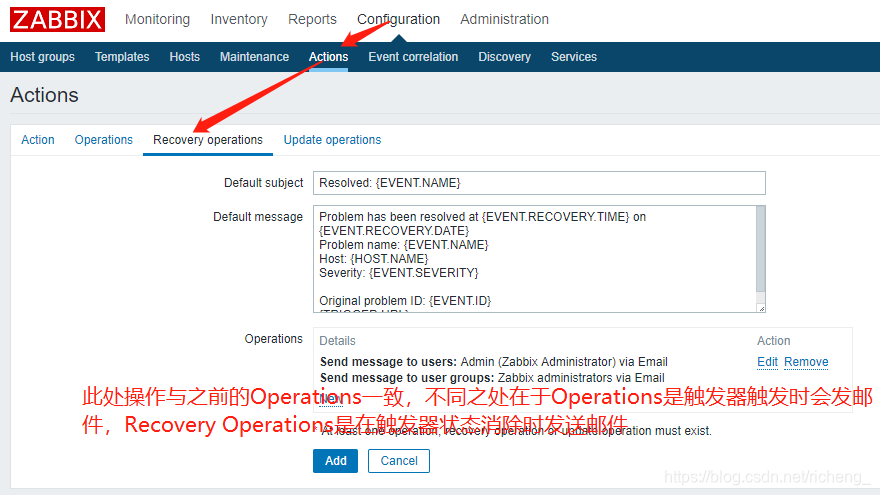880x495 pixels.
Task: Click 'Original problem ID: {EVENT.ID}' line
Action: tap(405, 301)
